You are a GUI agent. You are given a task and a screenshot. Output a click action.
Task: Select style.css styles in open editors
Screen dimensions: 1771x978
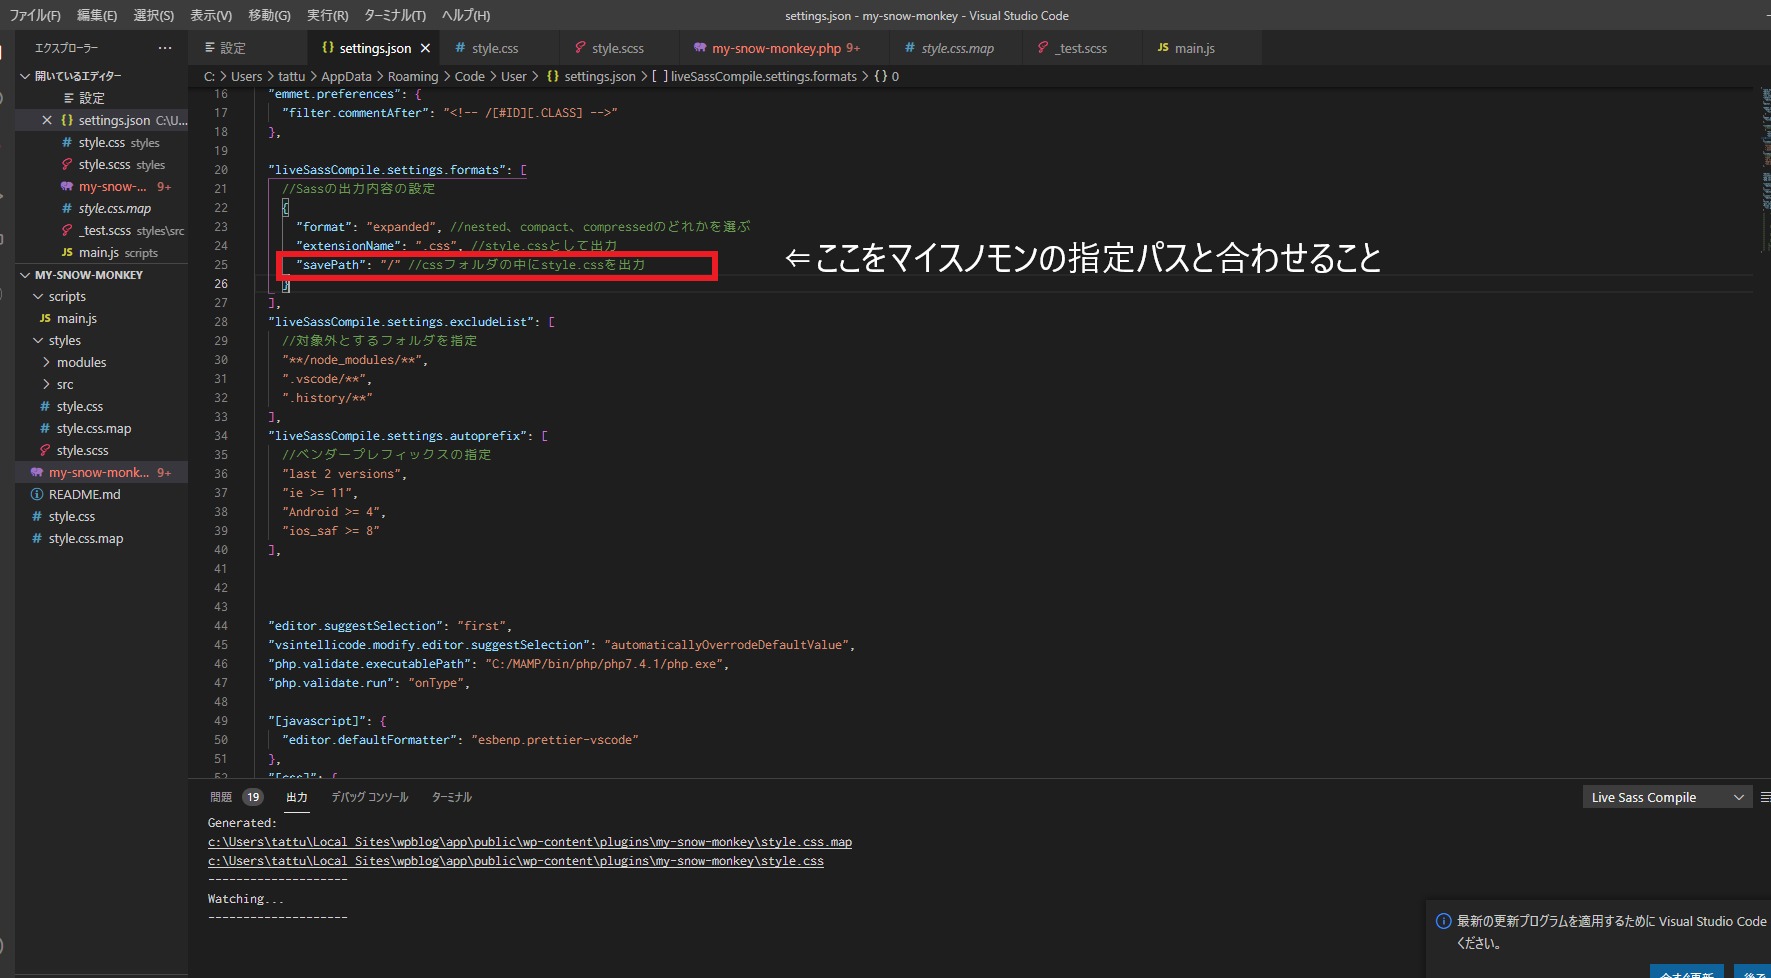[102, 142]
